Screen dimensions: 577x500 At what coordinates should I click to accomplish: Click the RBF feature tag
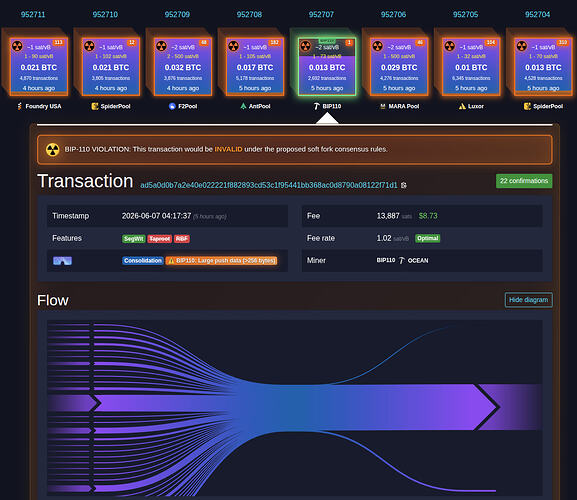182,239
